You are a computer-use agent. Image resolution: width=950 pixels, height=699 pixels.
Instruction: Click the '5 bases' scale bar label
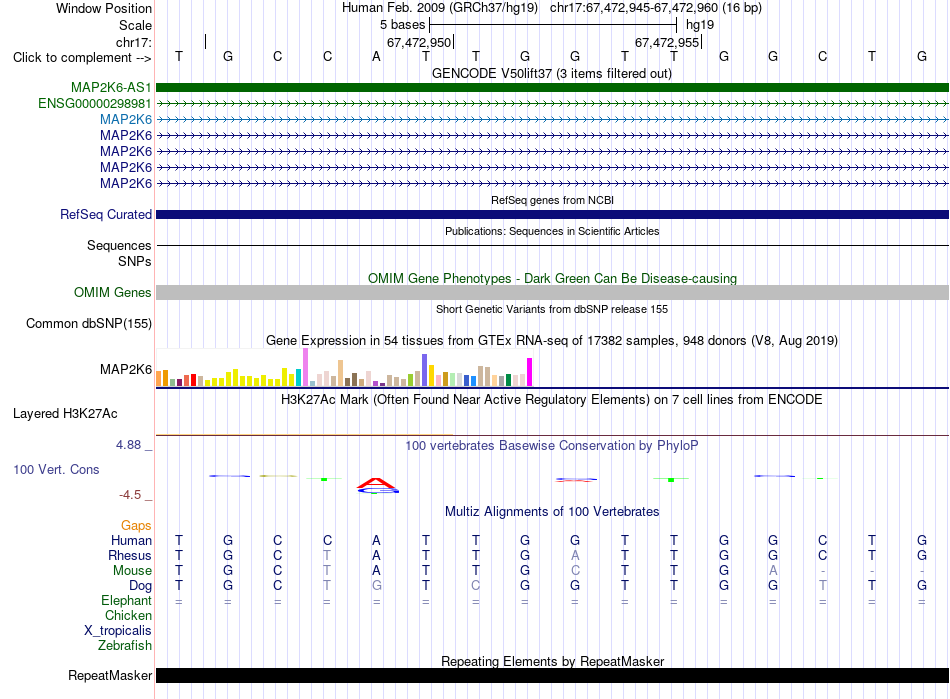coord(402,25)
